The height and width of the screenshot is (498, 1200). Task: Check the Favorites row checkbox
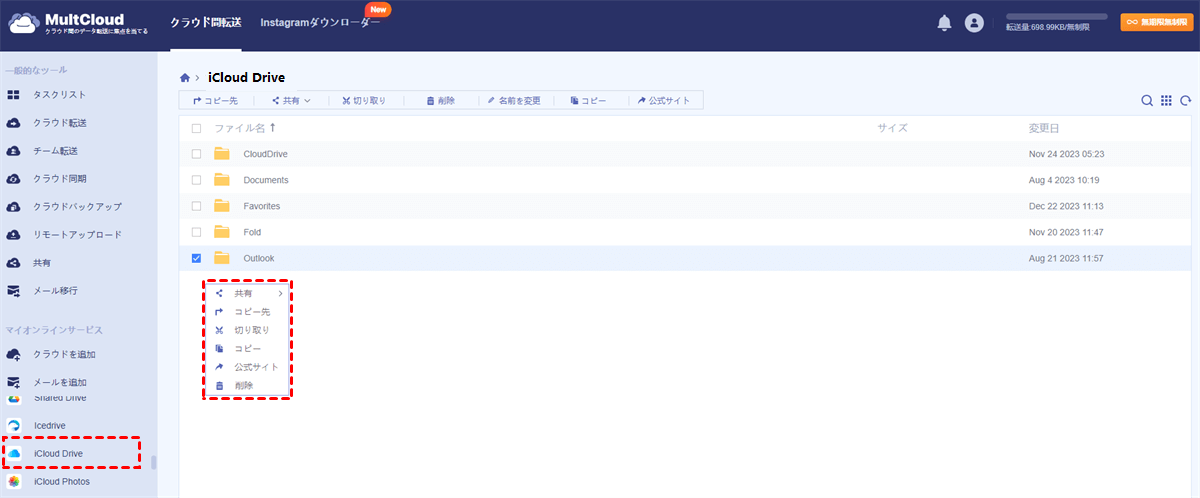point(196,206)
